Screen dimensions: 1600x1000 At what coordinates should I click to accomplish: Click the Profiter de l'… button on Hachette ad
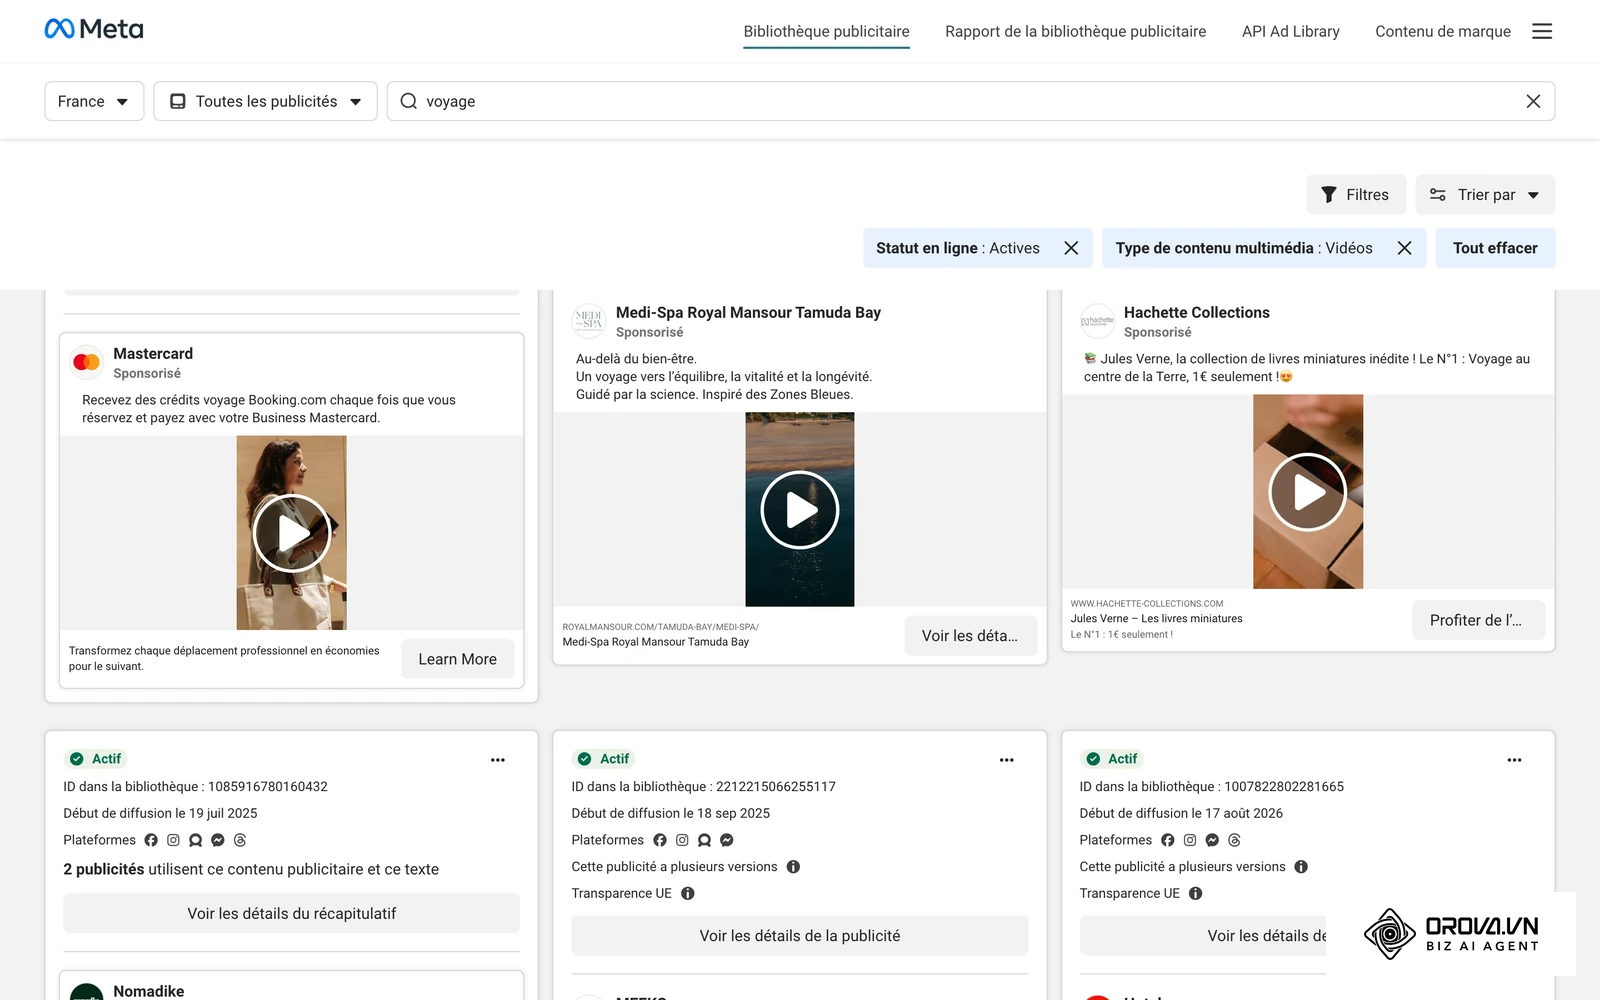pyautogui.click(x=1478, y=620)
